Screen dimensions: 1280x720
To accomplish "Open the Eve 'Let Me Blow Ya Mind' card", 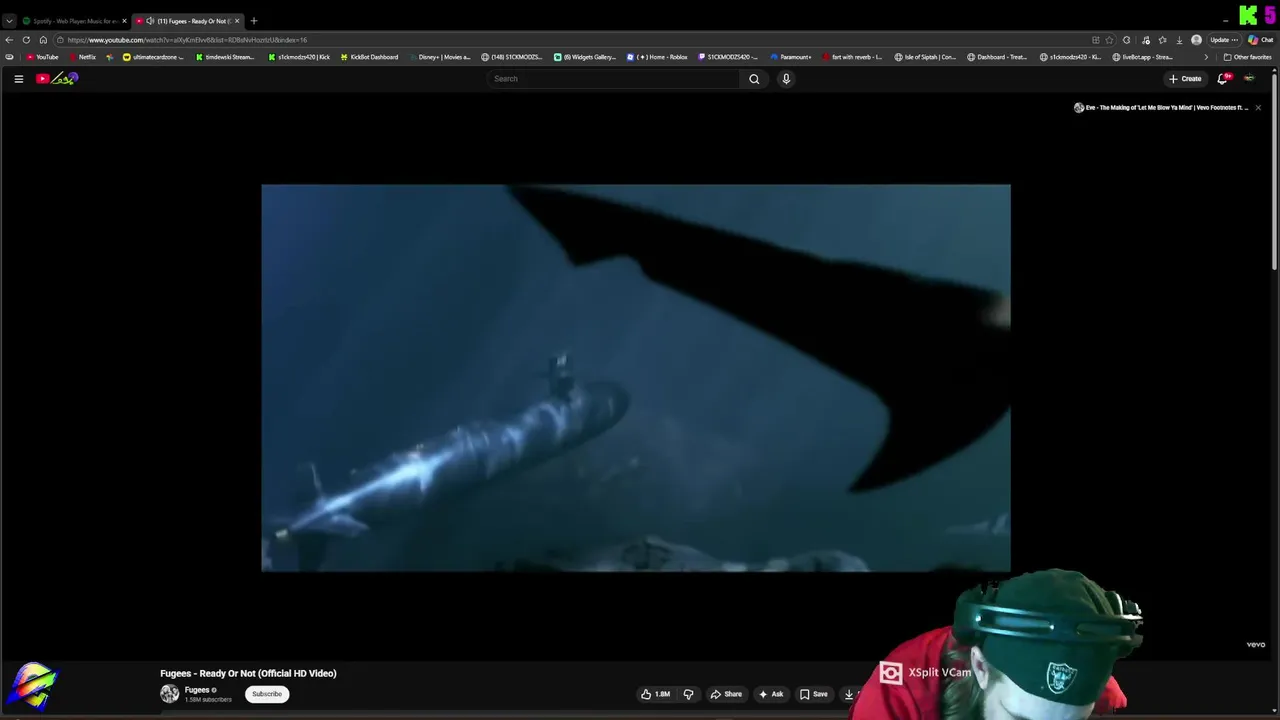I will [x=1160, y=108].
